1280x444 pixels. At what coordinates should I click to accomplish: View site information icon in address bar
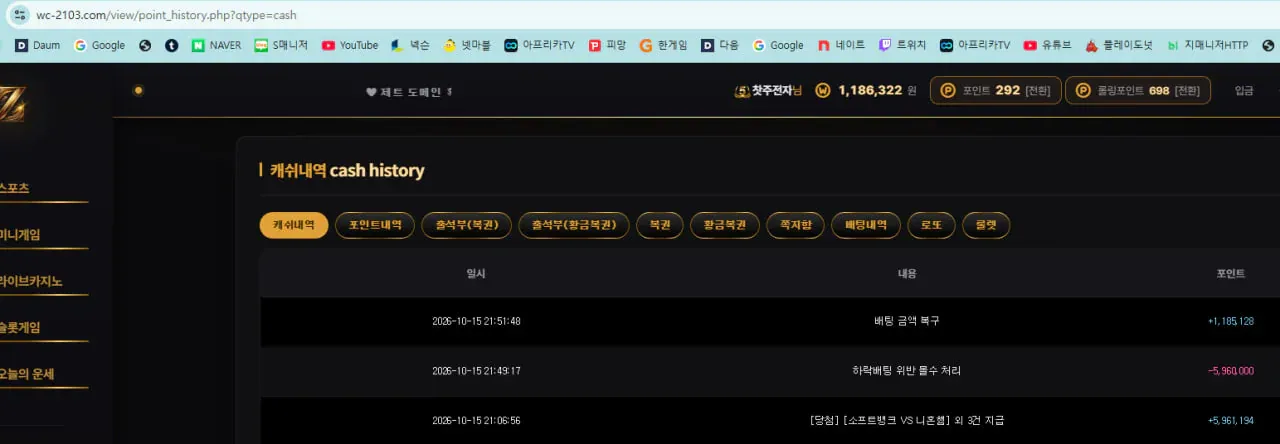20,15
